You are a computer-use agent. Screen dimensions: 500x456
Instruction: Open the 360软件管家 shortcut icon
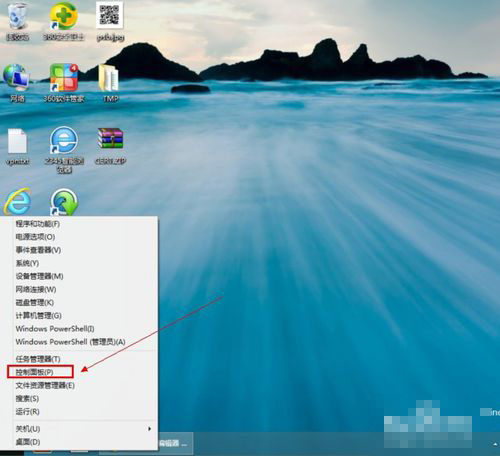(64, 83)
